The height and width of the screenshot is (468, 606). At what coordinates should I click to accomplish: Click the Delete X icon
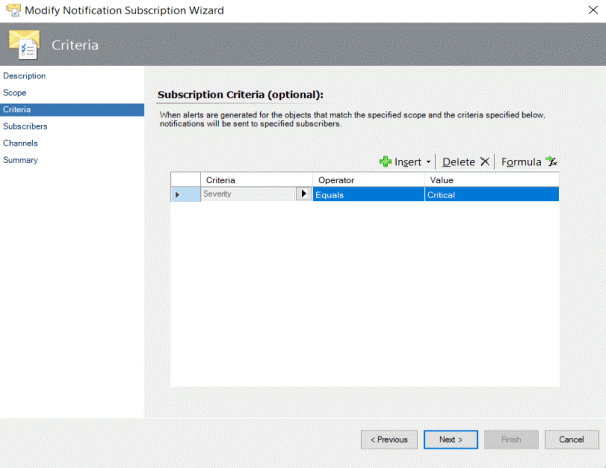(484, 162)
